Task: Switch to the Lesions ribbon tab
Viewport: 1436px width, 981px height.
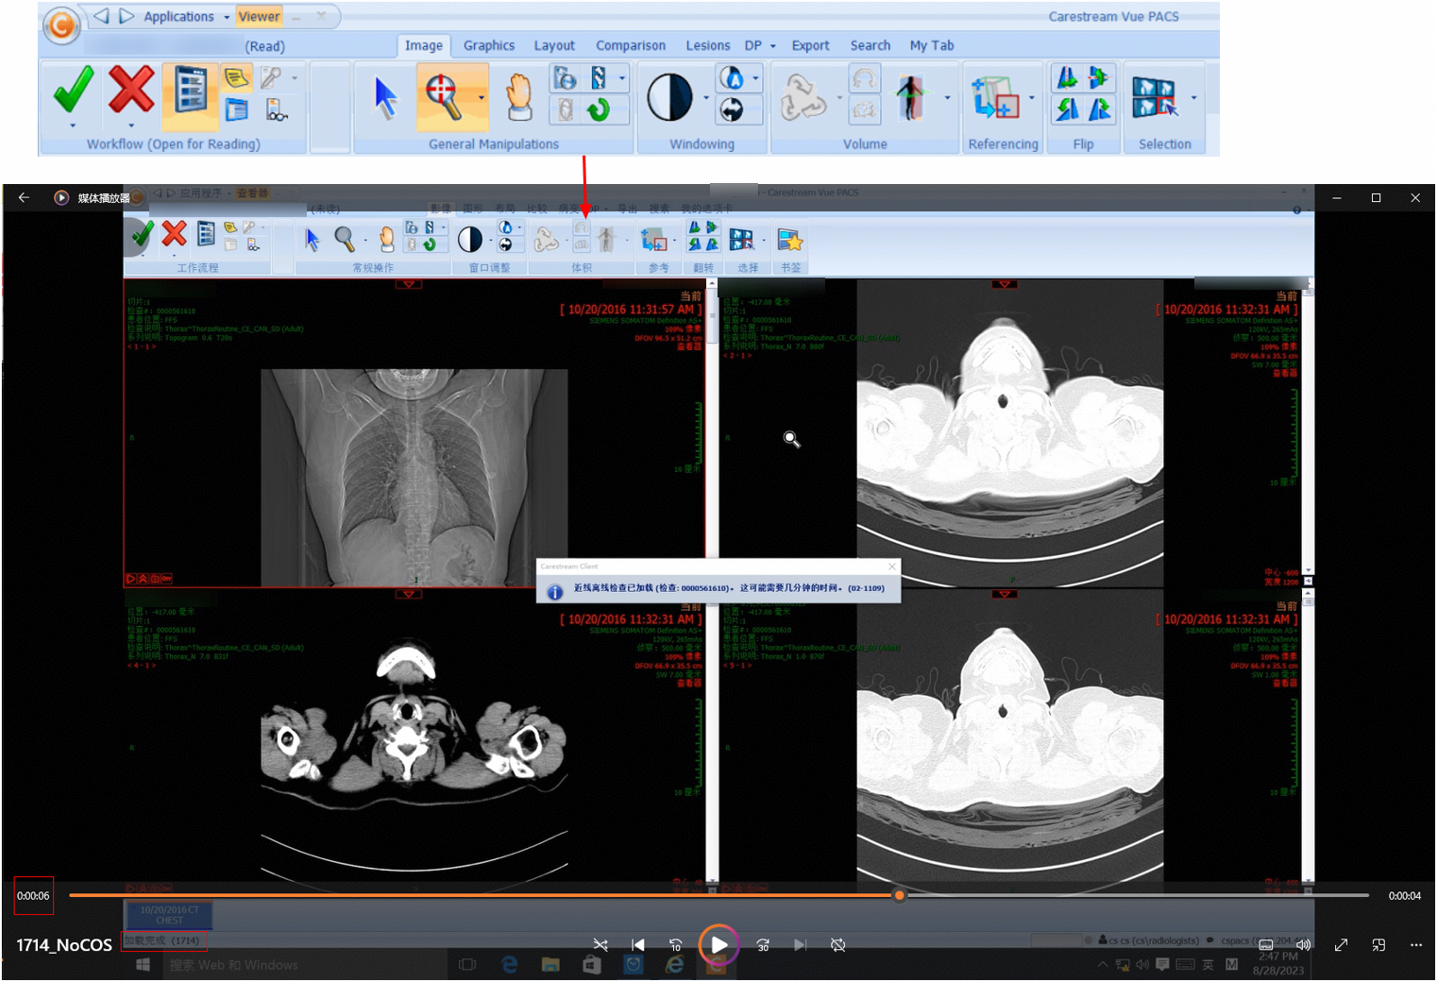Action: tap(708, 46)
